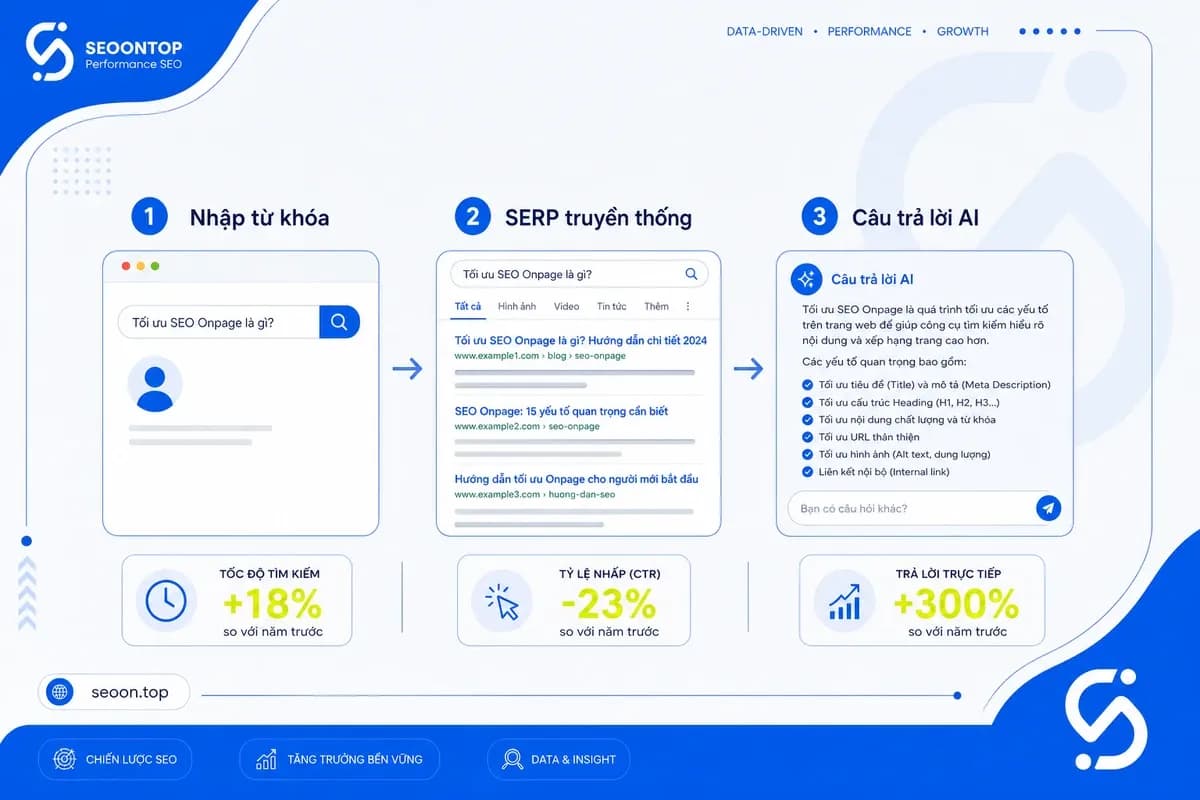This screenshot has height=800, width=1200.
Task: Expand the Thêm tab in the SERP panel
Action: pyautogui.click(x=656, y=306)
